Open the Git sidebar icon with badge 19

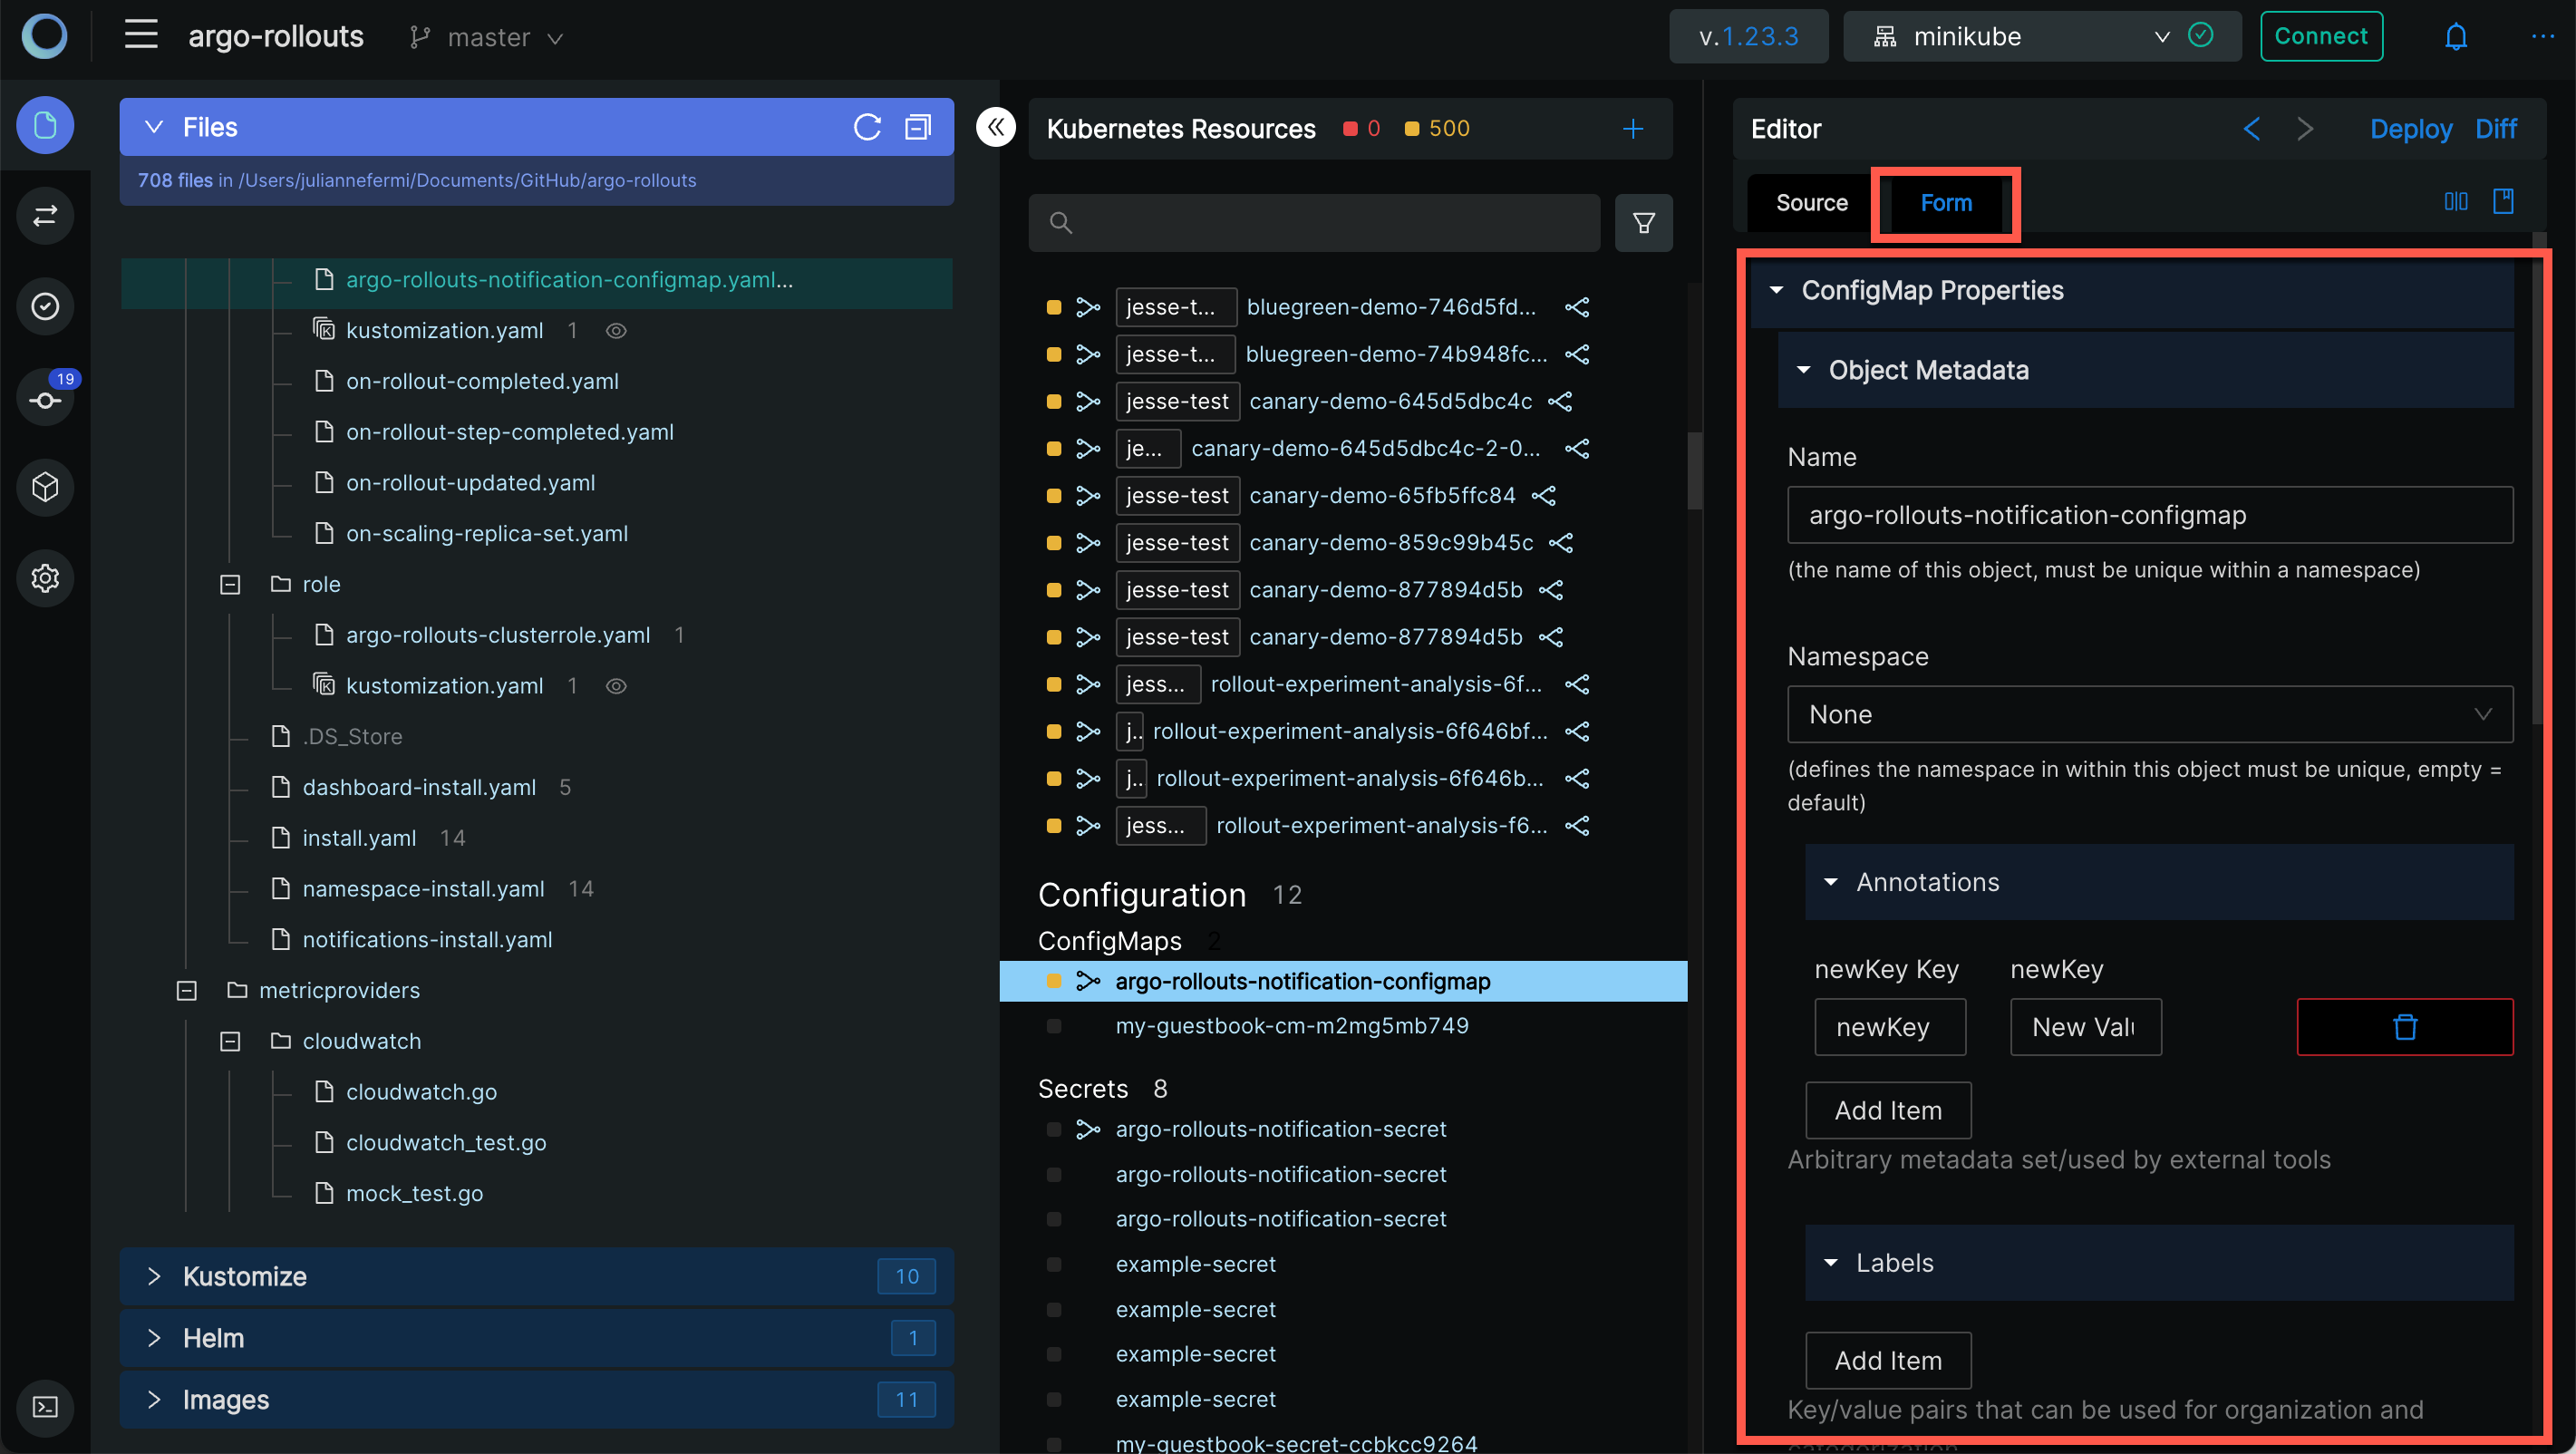click(x=45, y=398)
